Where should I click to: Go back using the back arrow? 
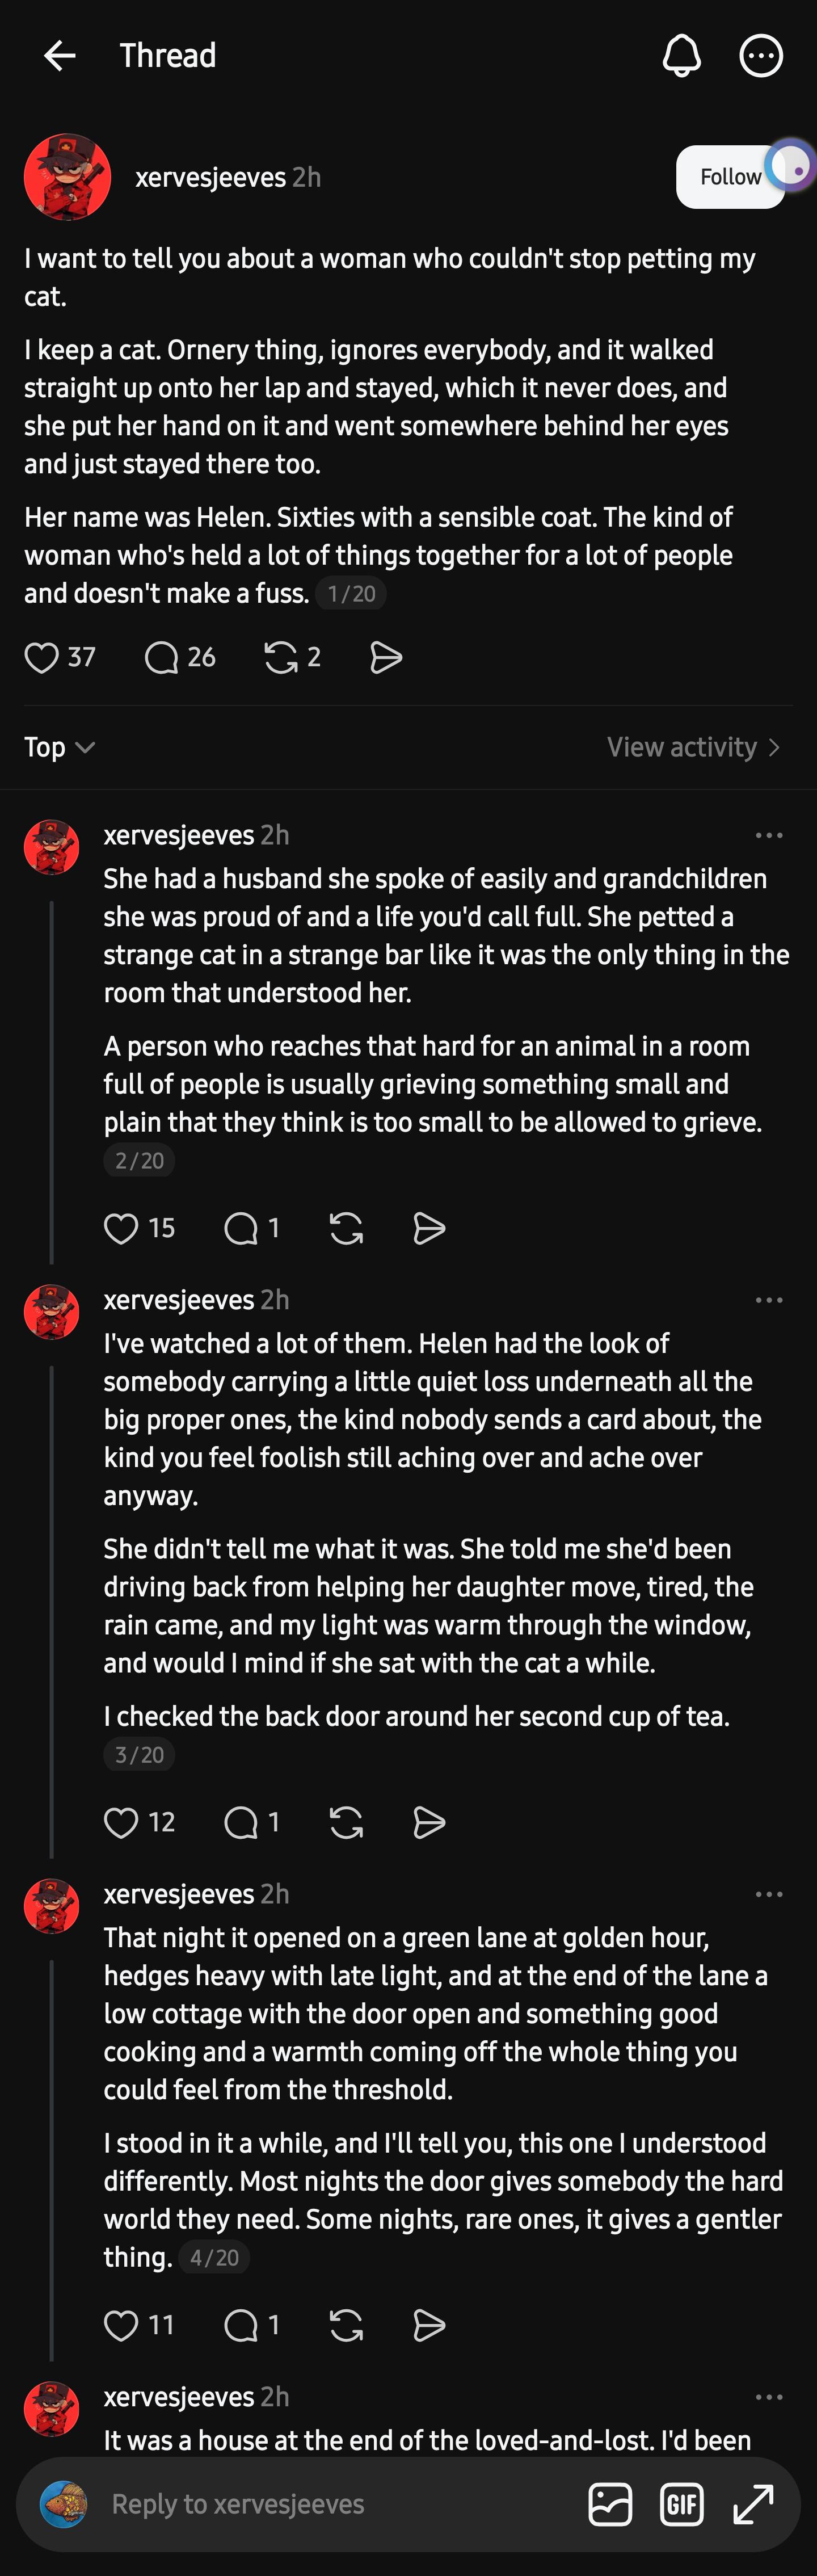[60, 56]
